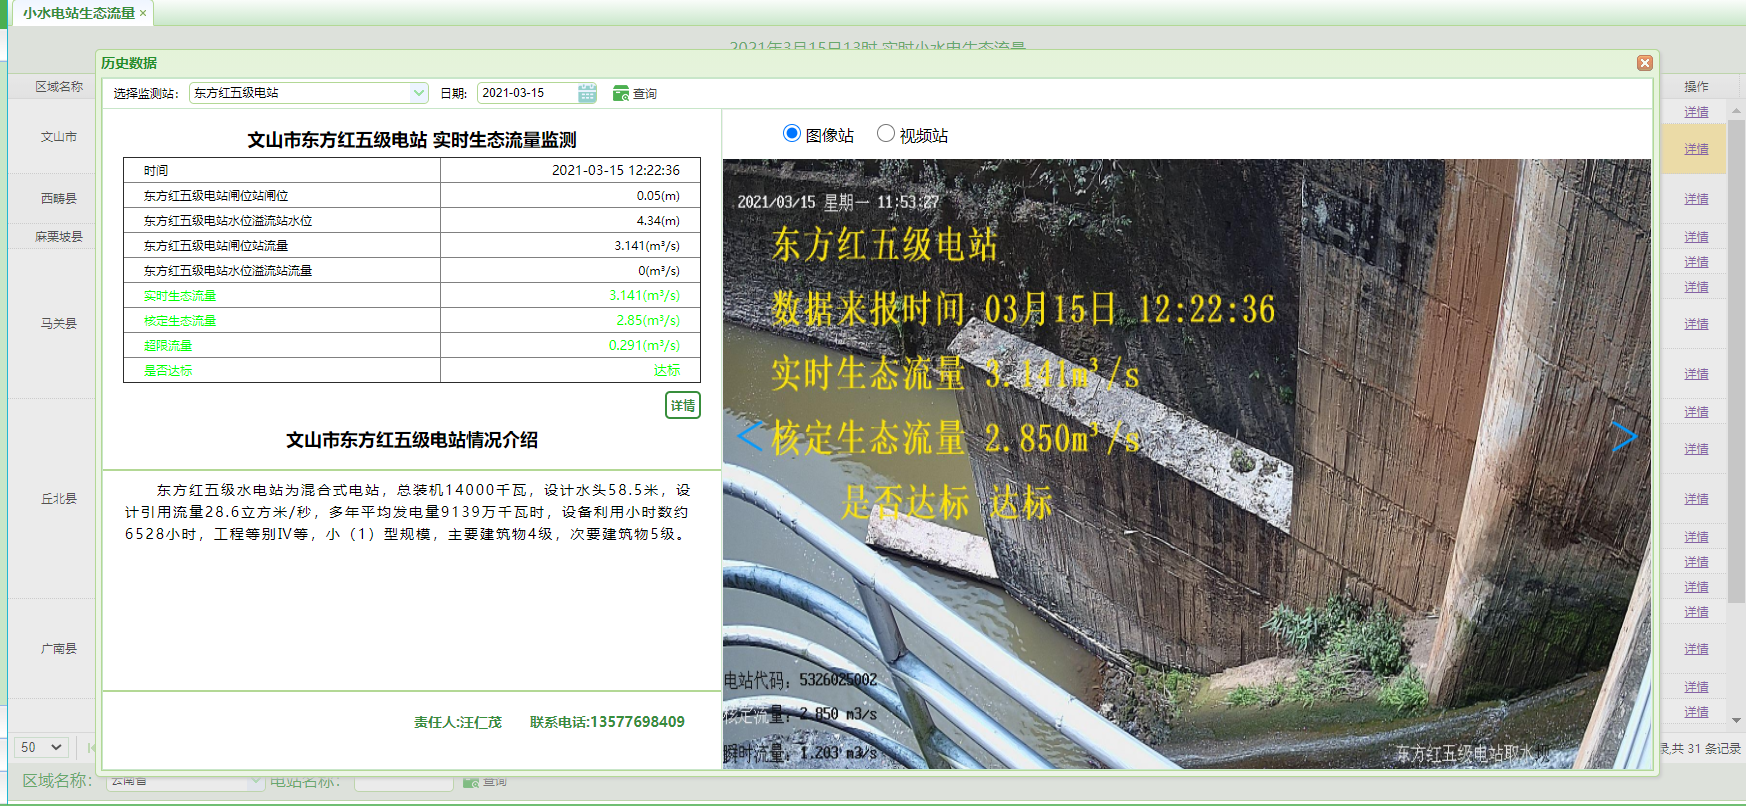Switch to the 小水电站生态流量 tab
This screenshot has height=806, width=1746.
pyautogui.click(x=78, y=13)
